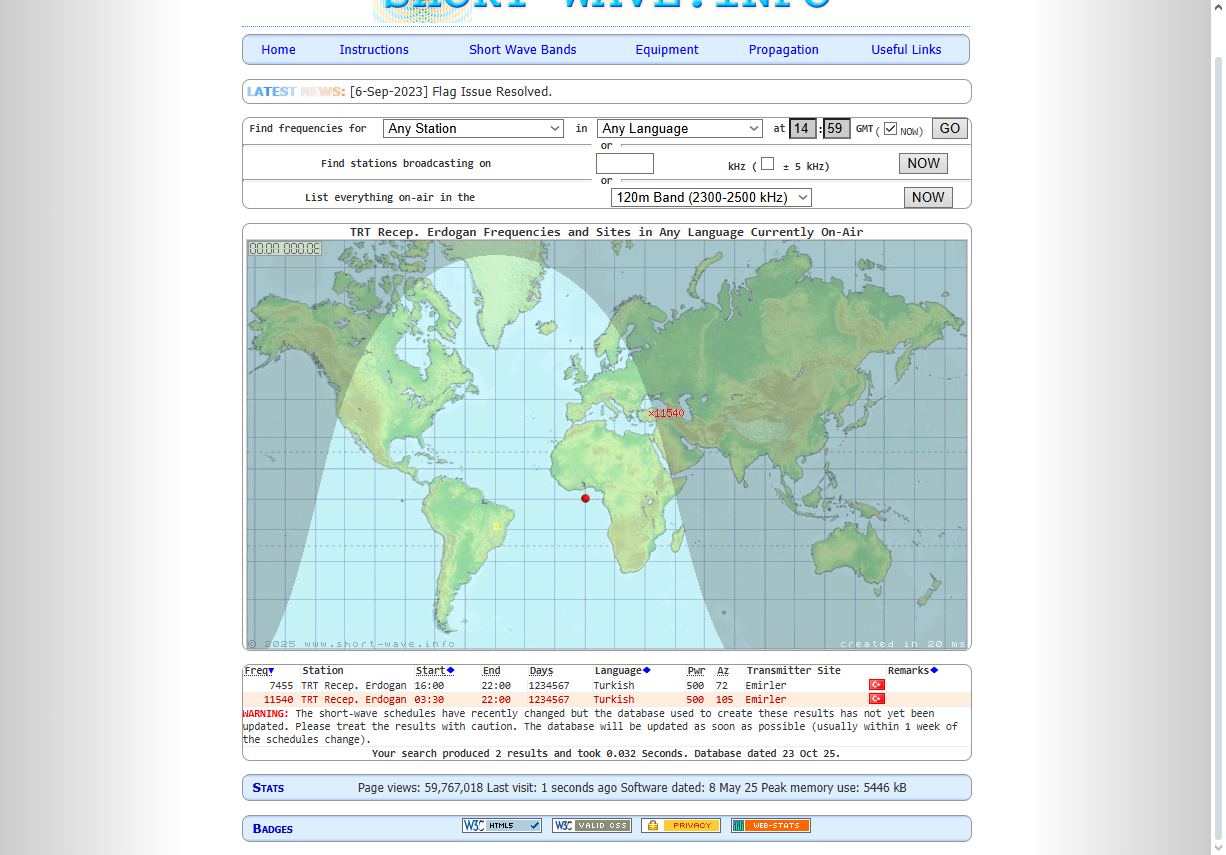1226x855 pixels.
Task: Sort results using the Remarks diamond icon
Action: pyautogui.click(x=934, y=671)
